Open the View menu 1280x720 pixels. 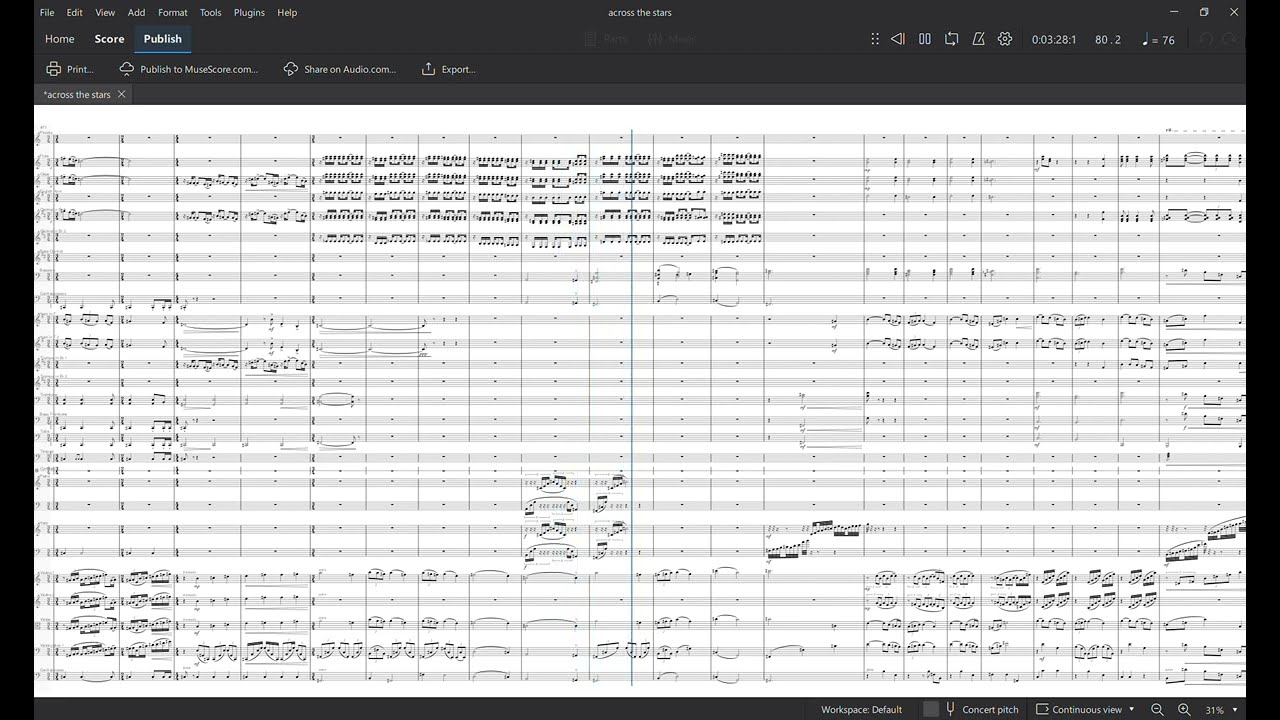click(105, 12)
